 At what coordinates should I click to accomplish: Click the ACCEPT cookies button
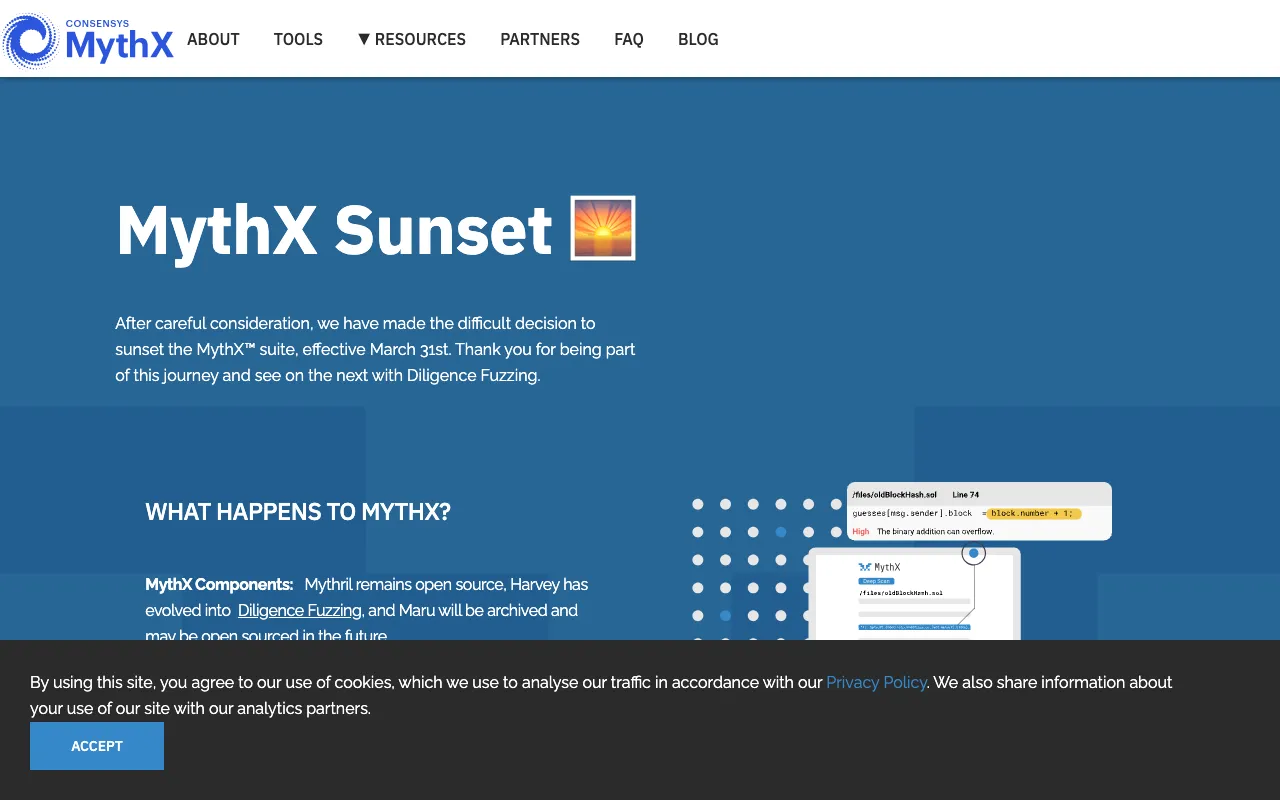coord(96,745)
